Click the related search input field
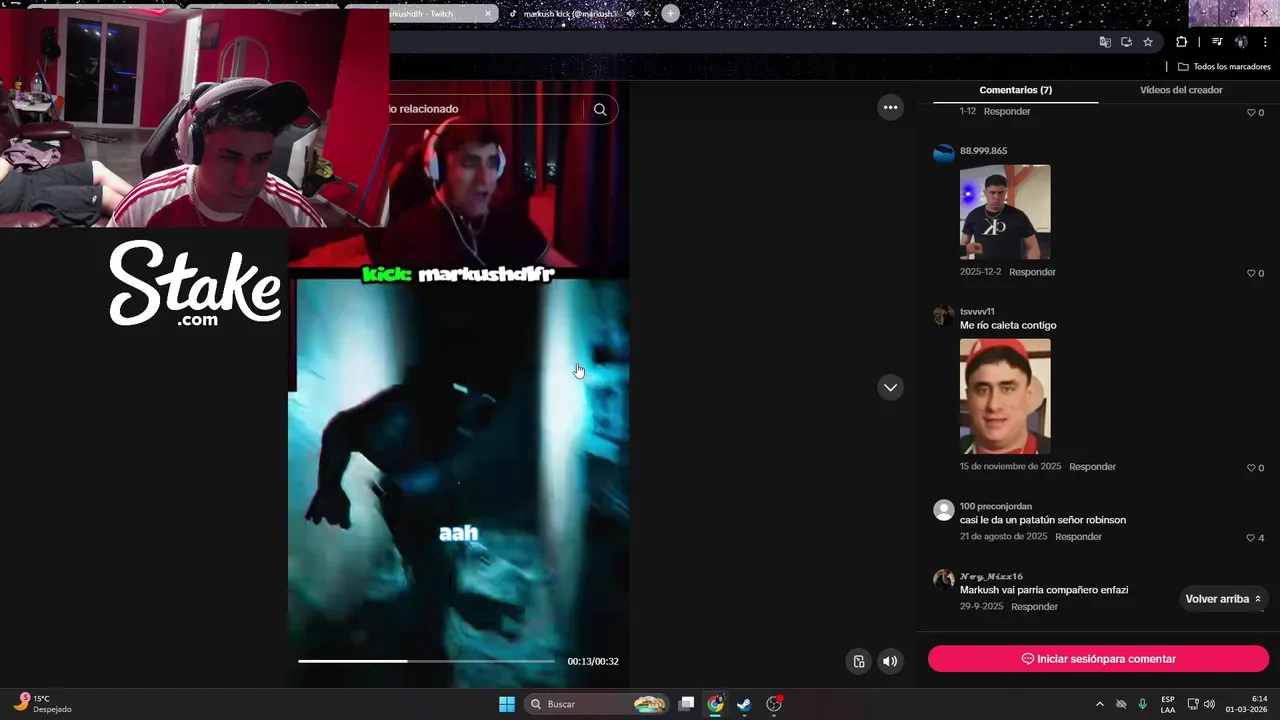 click(x=485, y=109)
